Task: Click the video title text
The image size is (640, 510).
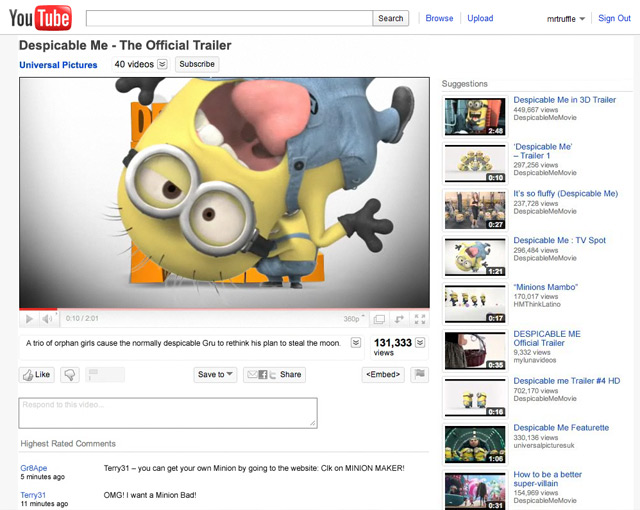Action: (x=125, y=45)
